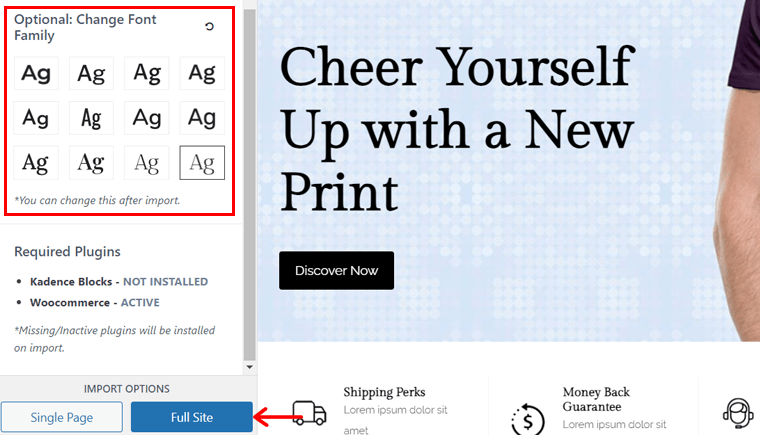This screenshot has height=435, width=760.
Task: Click the Shipping Perks heading
Action: point(384,392)
